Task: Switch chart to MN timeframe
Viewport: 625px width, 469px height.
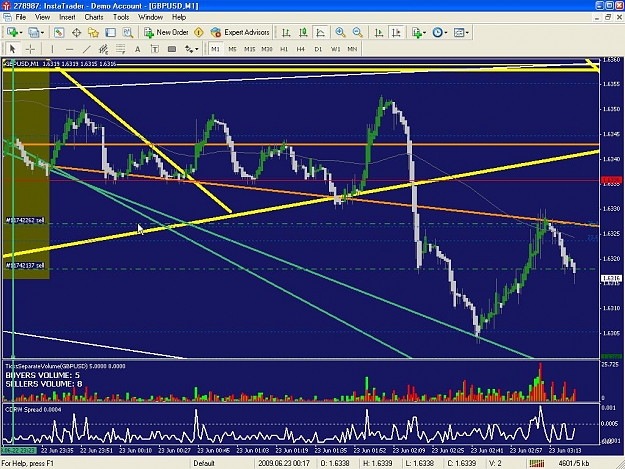Action: [352, 49]
